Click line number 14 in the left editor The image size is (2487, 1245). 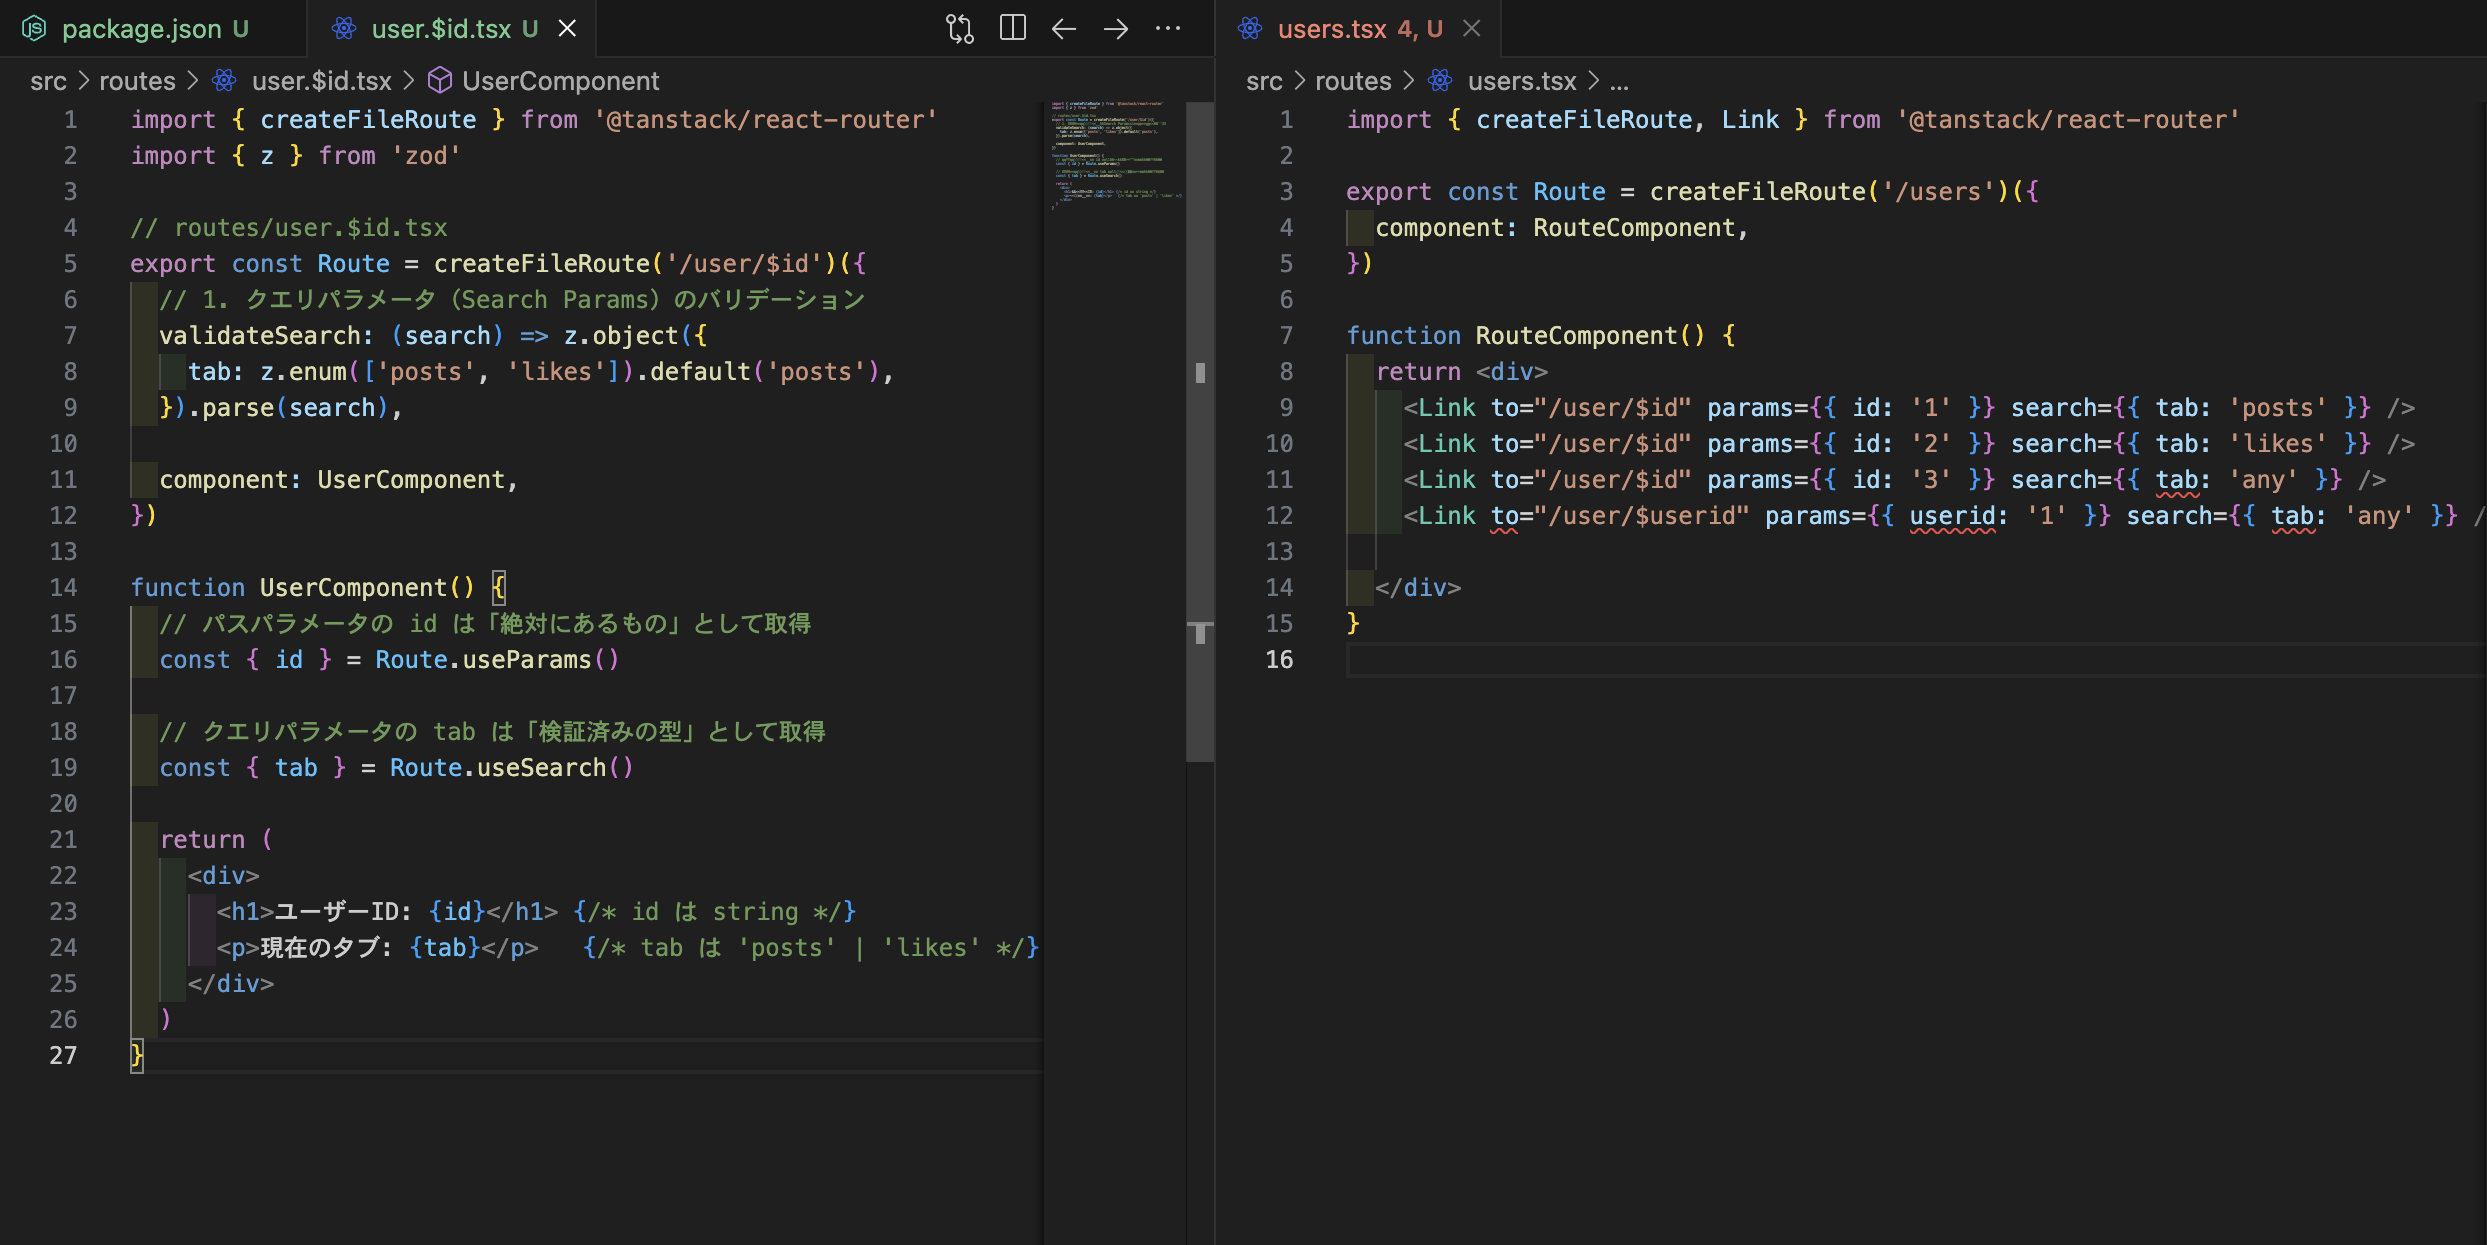click(63, 588)
